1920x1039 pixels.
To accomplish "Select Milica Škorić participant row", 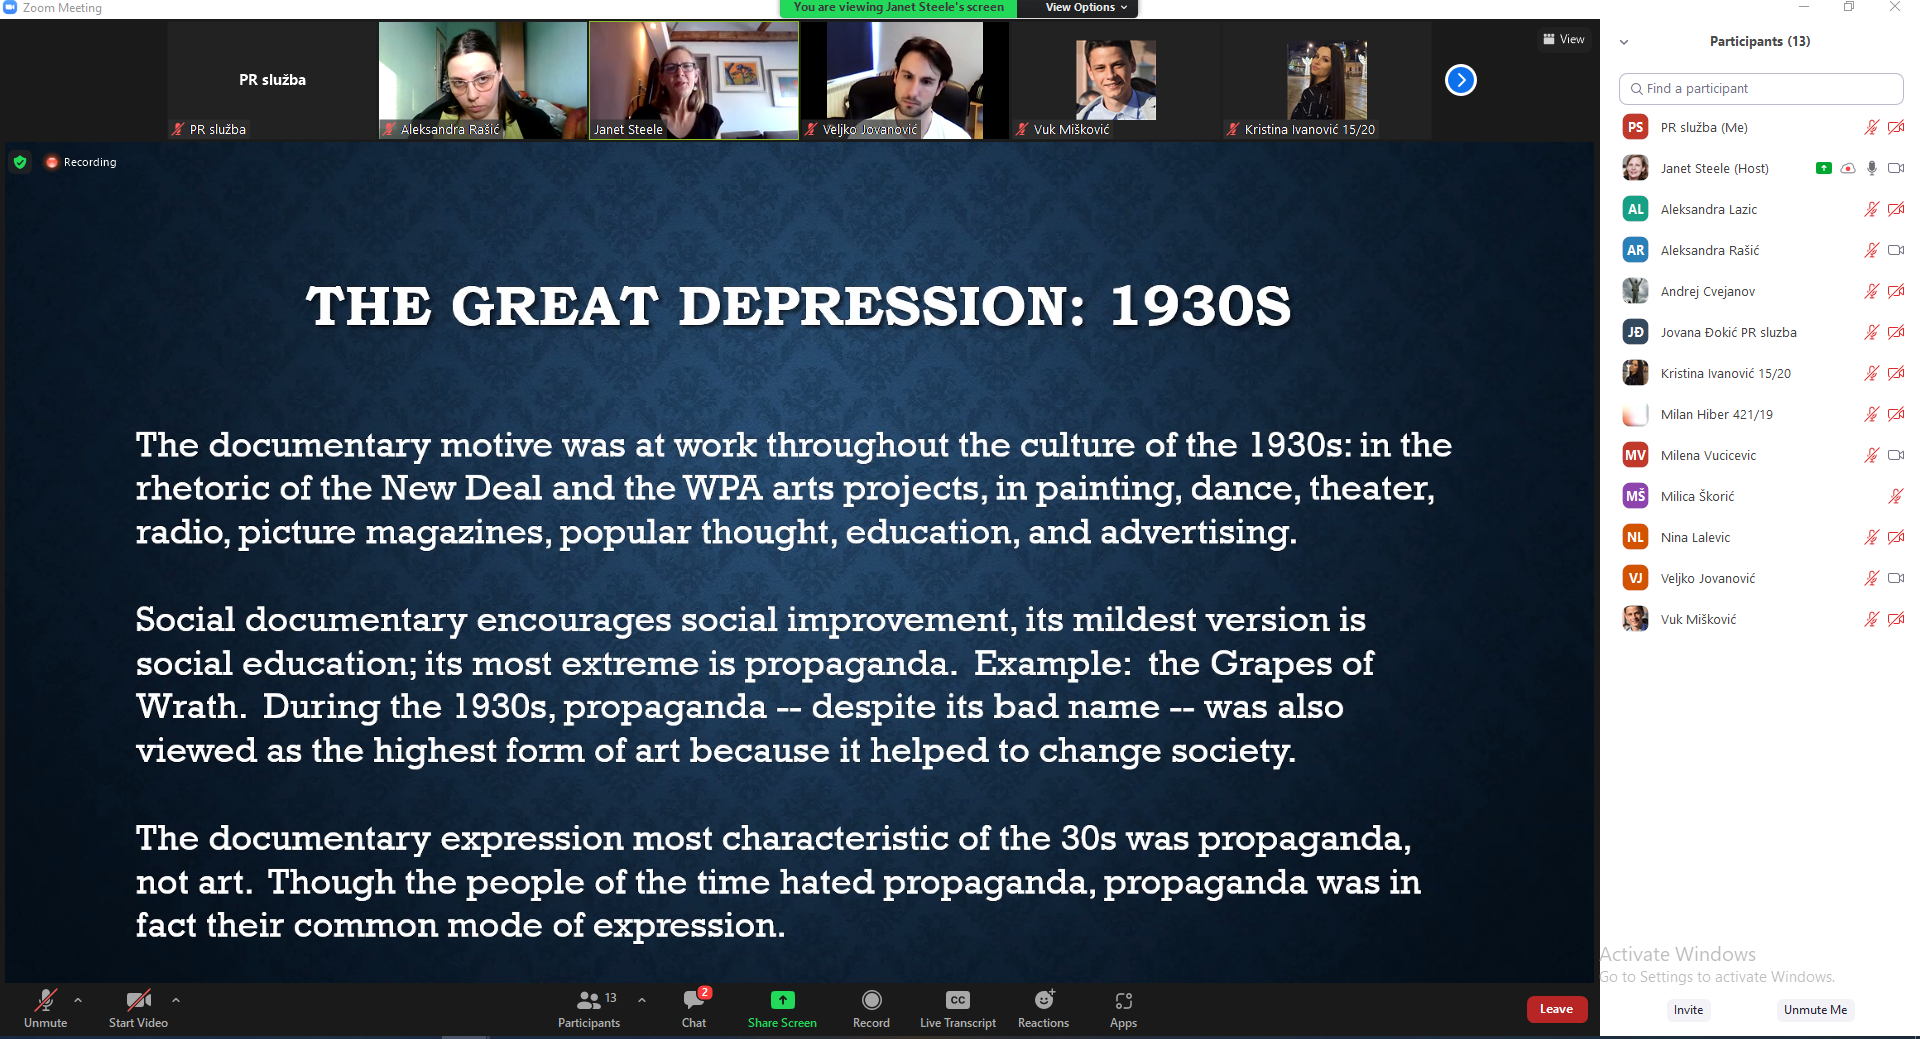I will tap(1760, 496).
